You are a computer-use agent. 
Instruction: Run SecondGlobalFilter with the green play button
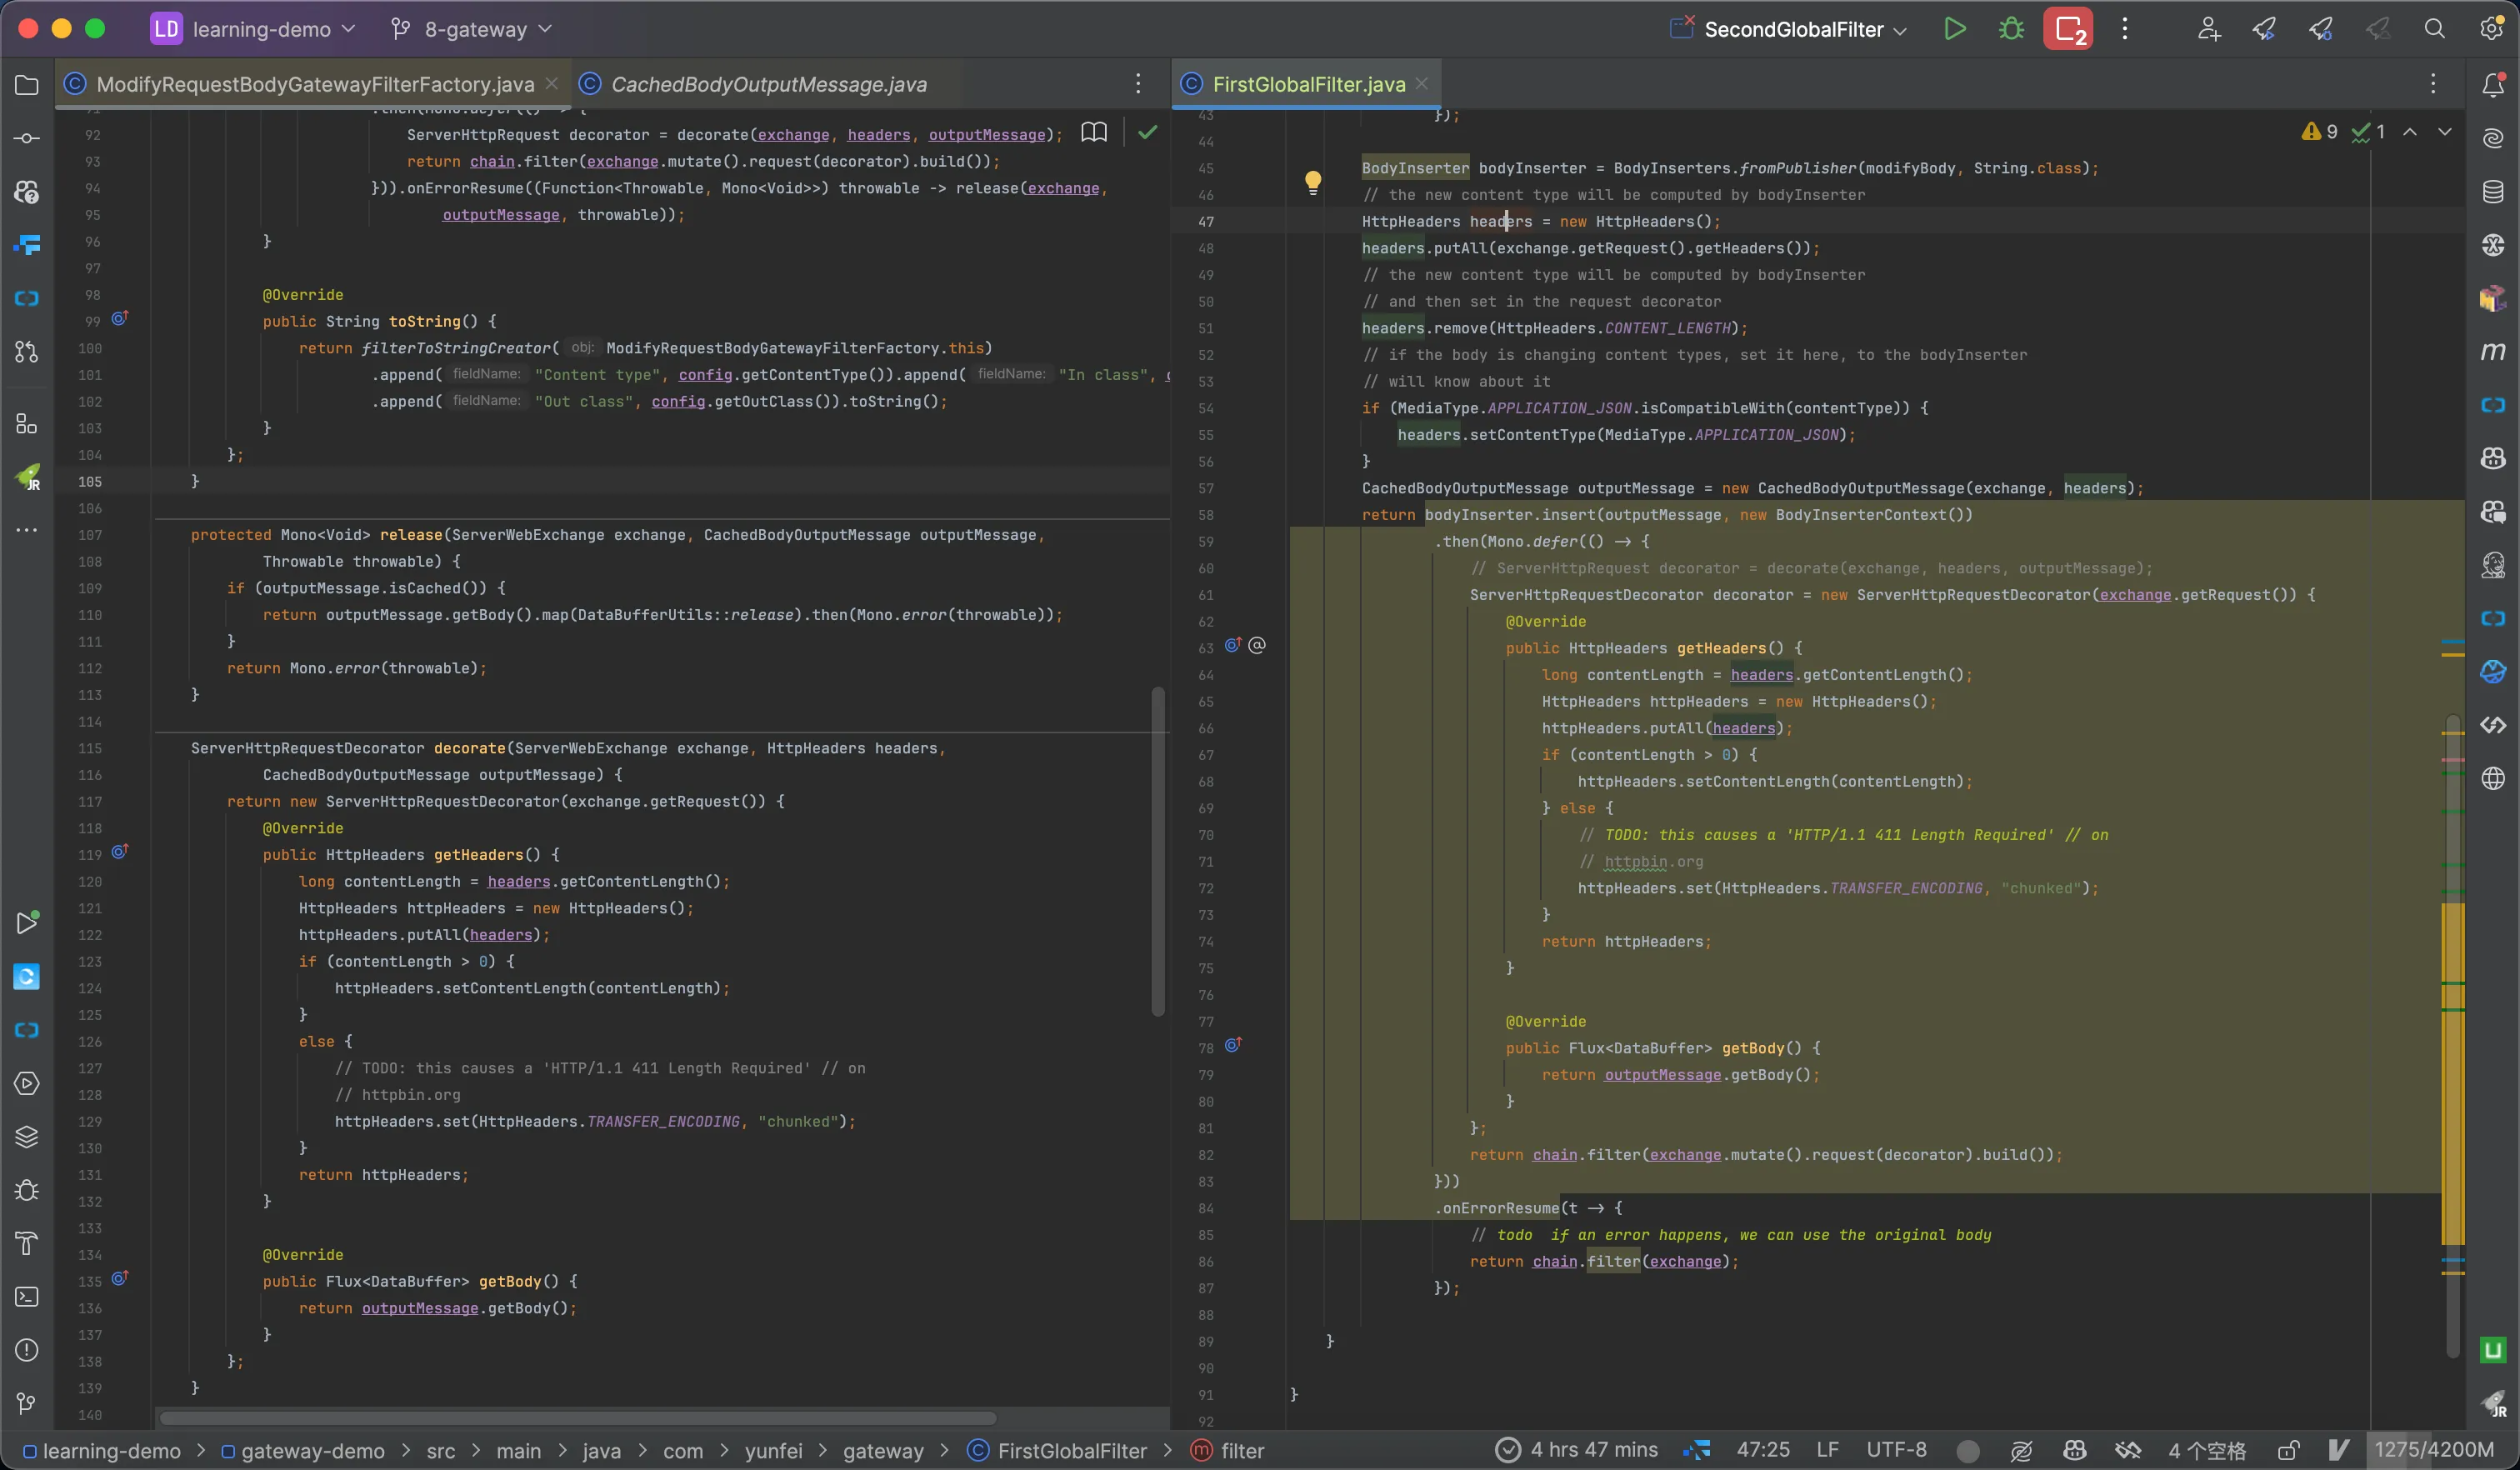[x=1954, y=29]
